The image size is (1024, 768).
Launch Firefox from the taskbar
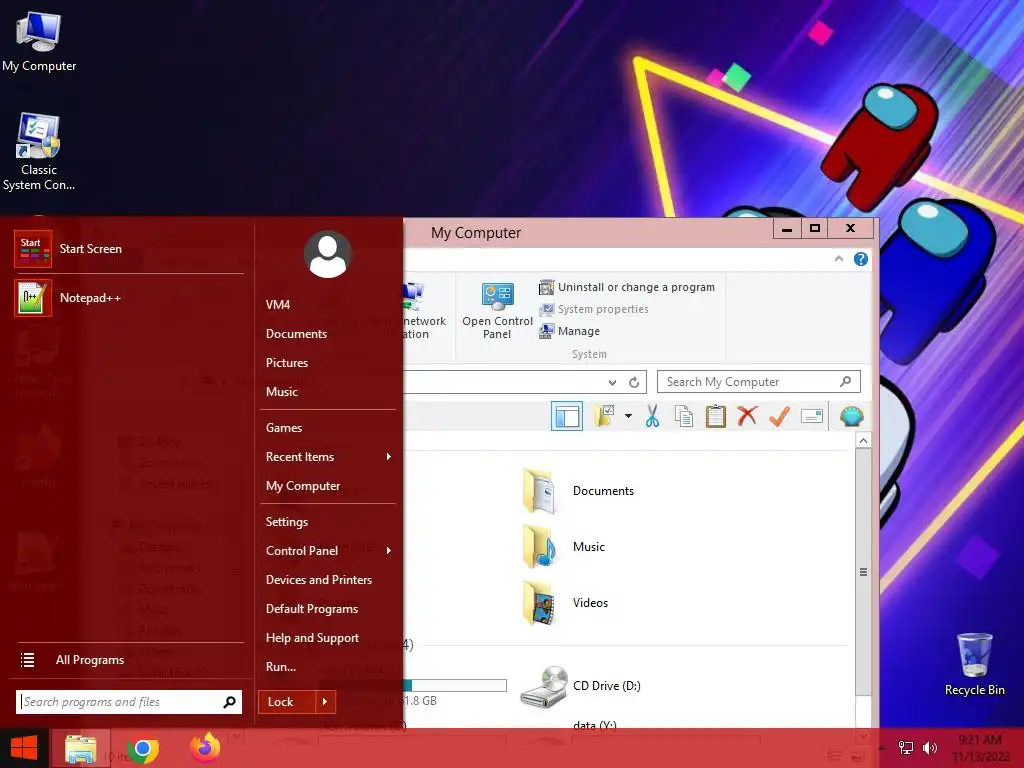[205, 748]
